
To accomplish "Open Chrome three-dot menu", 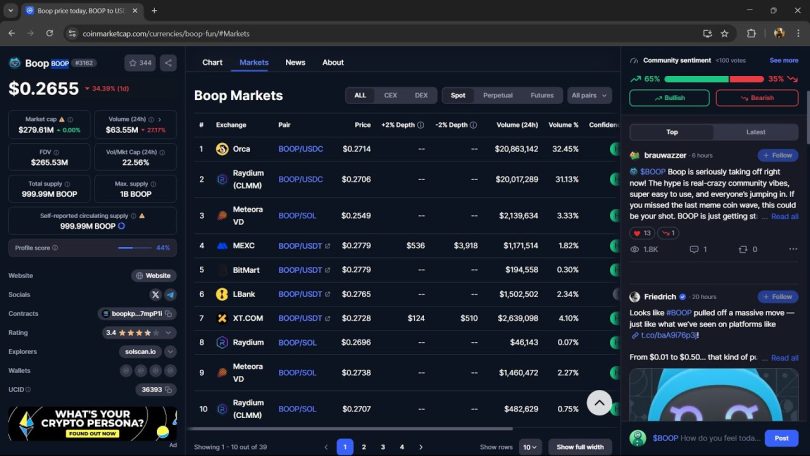I will [x=798, y=34].
